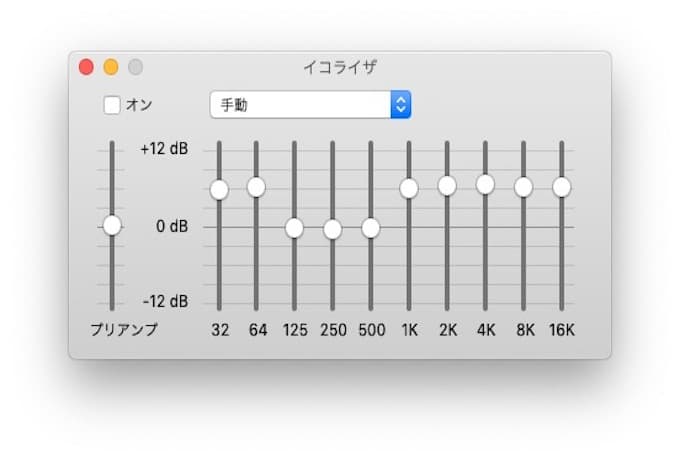Click the +12 dB scale label
Viewport: 680px width, 460px height.
click(x=164, y=149)
